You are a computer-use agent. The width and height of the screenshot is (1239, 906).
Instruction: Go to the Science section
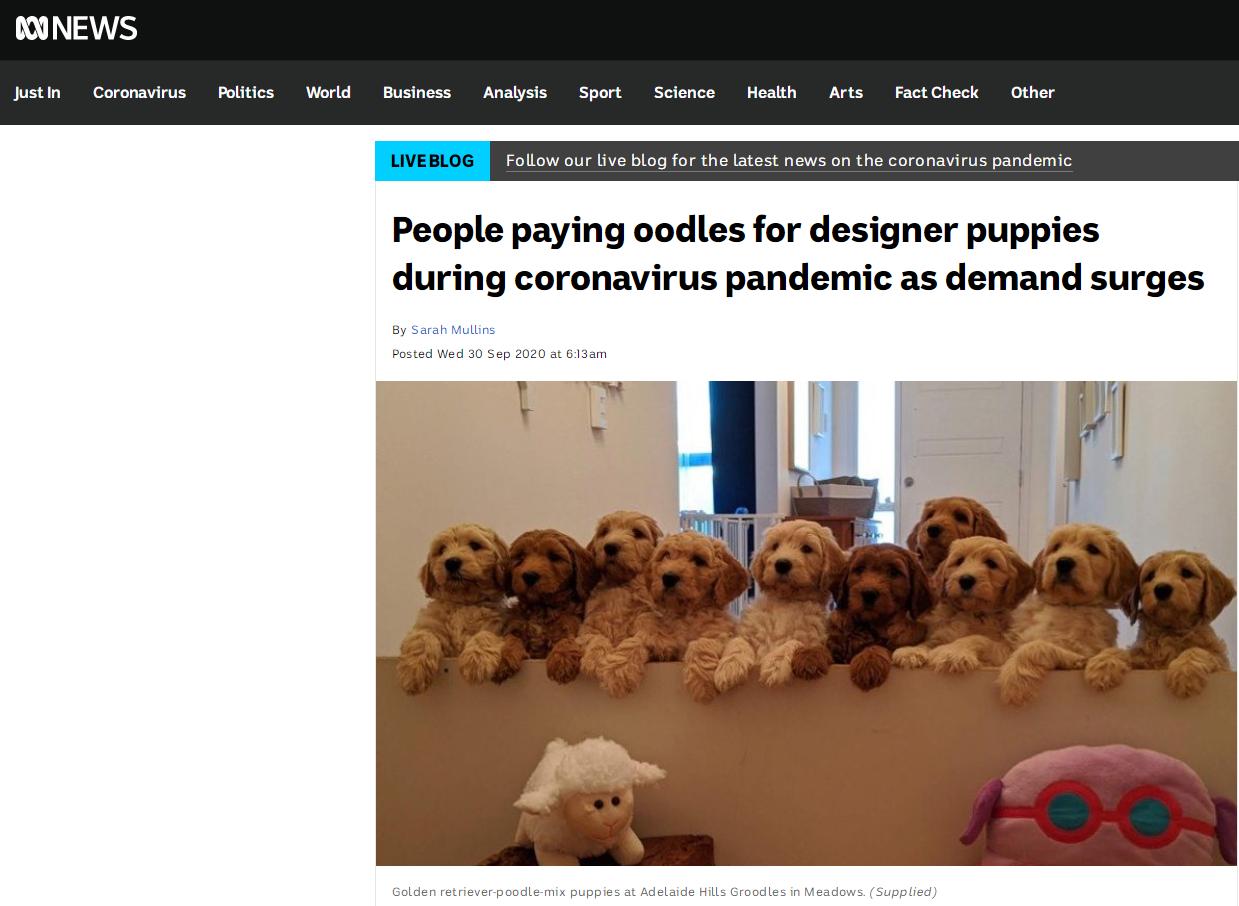coord(684,92)
